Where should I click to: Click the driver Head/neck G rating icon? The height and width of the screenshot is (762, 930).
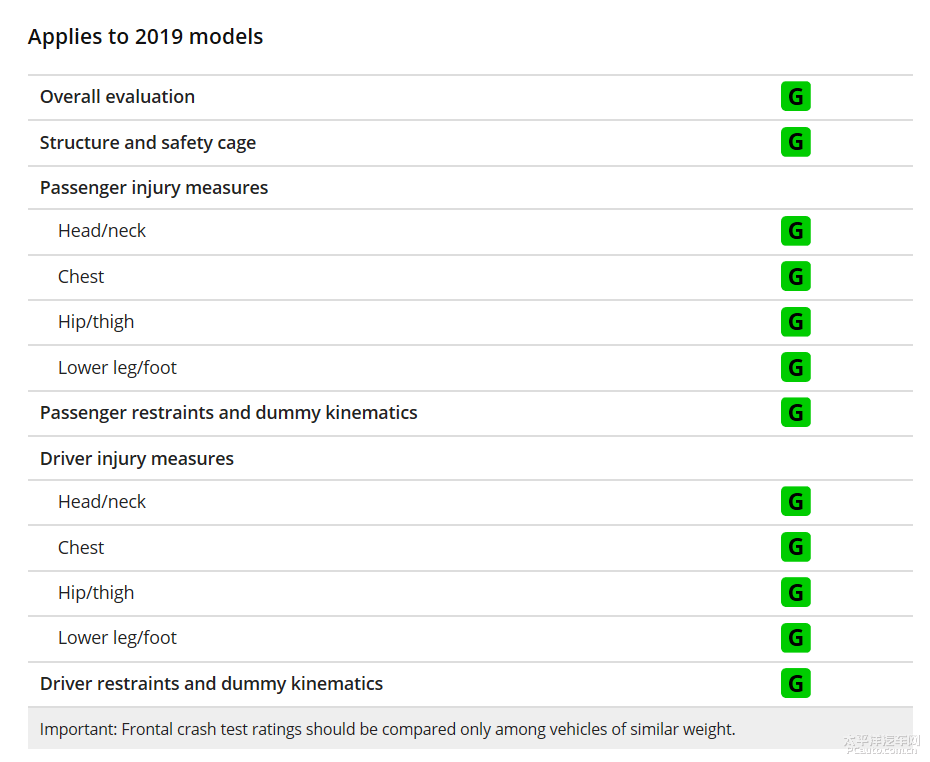795,502
